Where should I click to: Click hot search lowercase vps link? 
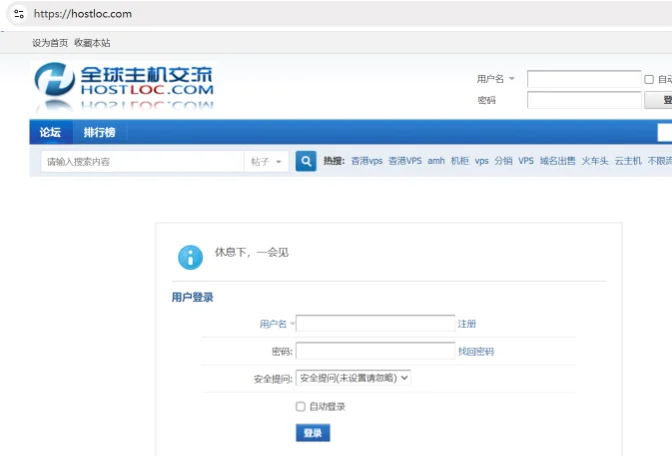[x=482, y=161]
